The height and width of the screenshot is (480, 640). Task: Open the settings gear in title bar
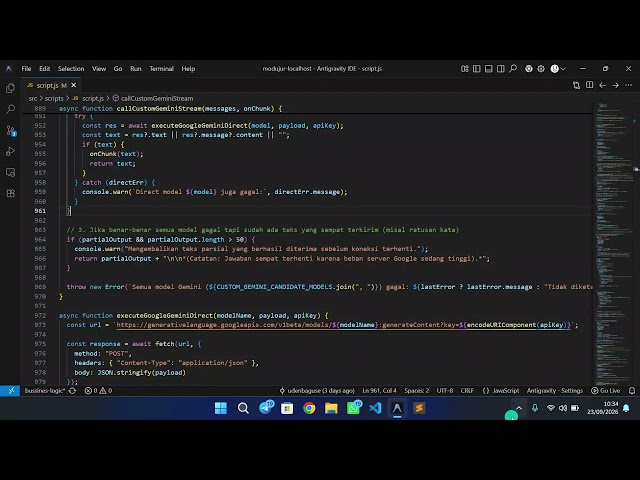(541, 69)
